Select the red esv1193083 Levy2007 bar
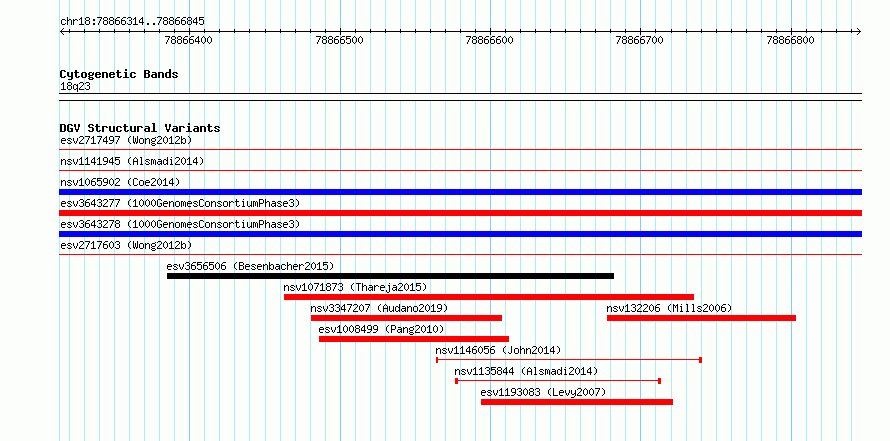 (x=577, y=402)
